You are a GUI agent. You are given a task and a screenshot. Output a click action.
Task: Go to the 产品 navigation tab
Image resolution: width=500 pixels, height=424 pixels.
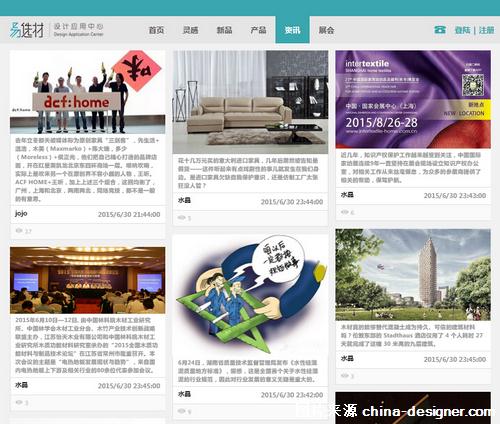[x=258, y=30]
